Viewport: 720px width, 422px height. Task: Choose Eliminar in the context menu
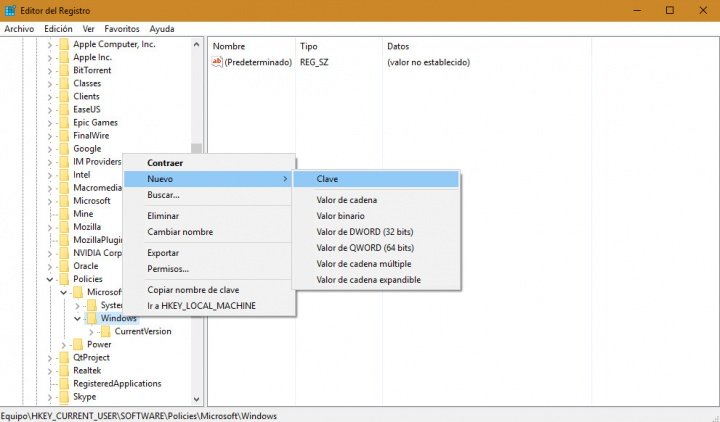pyautogui.click(x=209, y=216)
